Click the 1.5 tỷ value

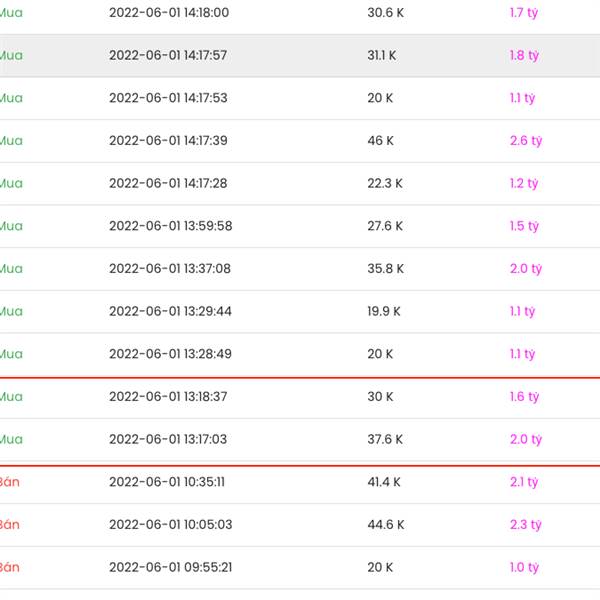(x=524, y=226)
